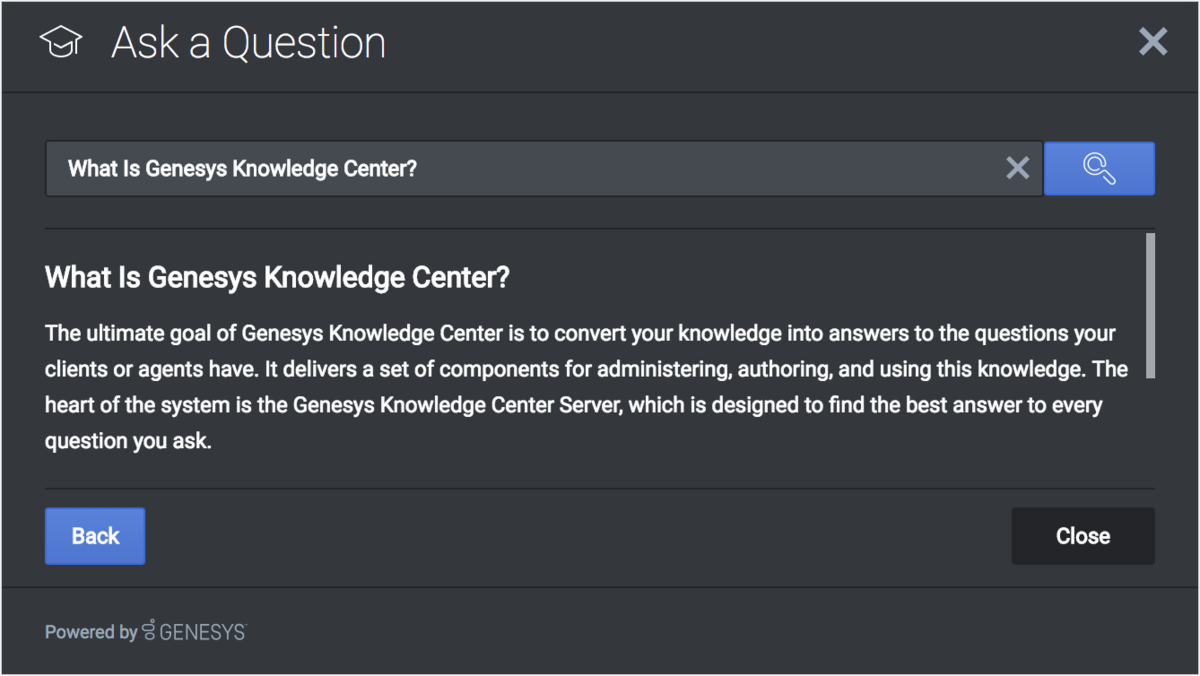This screenshot has height=676, width=1200.
Task: Click the paragraph line starting "The ultimate goal"
Action: [x=580, y=332]
